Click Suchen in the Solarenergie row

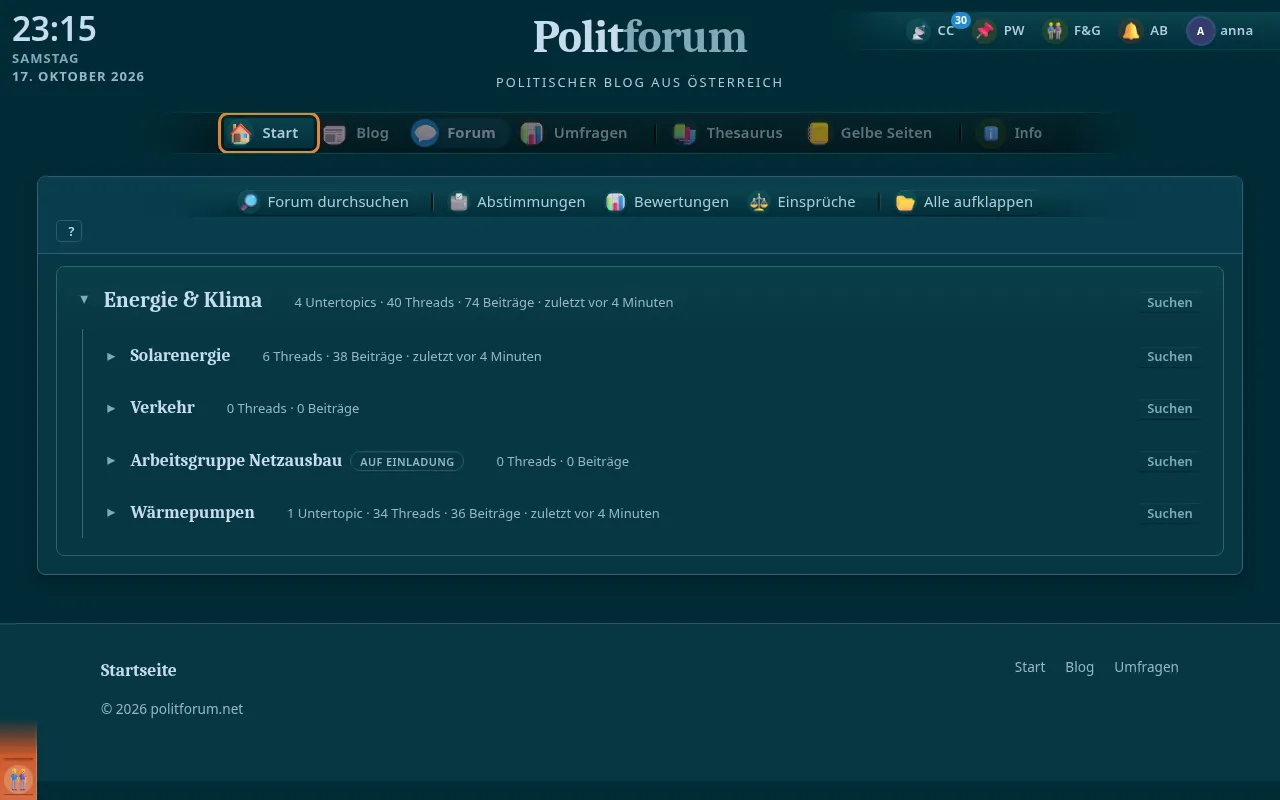[1169, 356]
